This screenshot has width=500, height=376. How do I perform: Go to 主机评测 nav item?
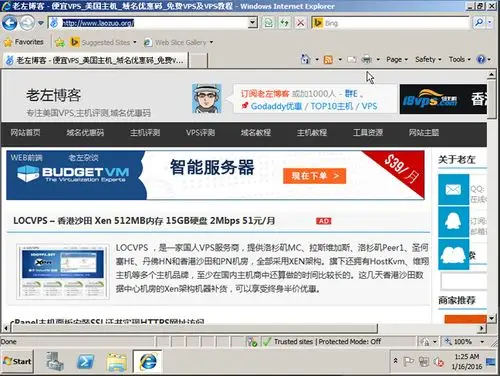145,133
